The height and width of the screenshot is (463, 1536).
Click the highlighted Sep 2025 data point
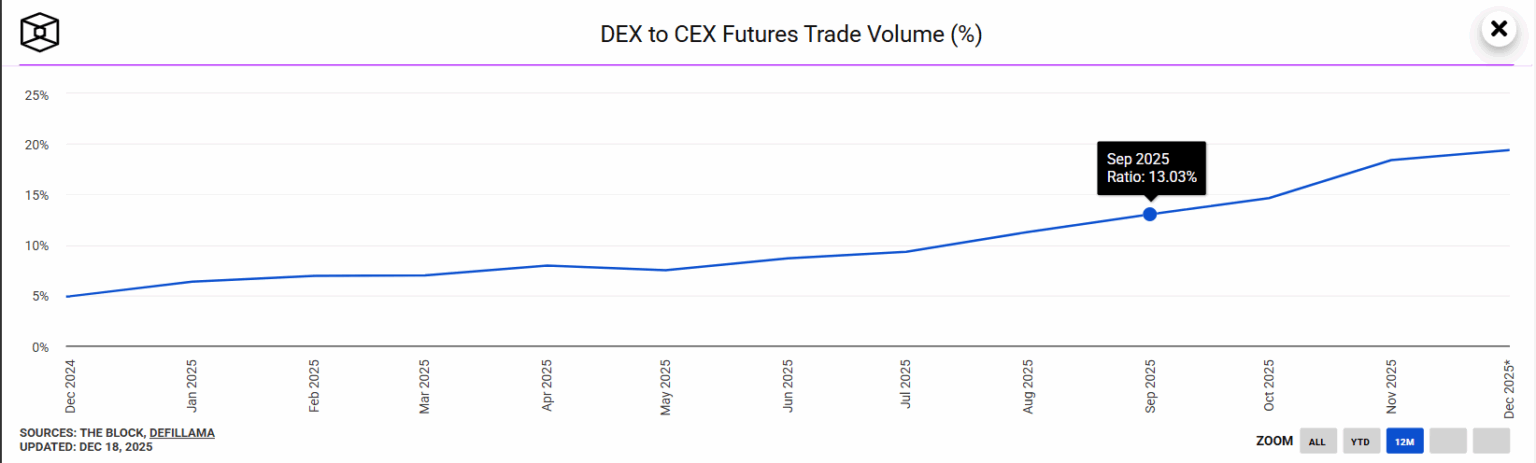1150,214
